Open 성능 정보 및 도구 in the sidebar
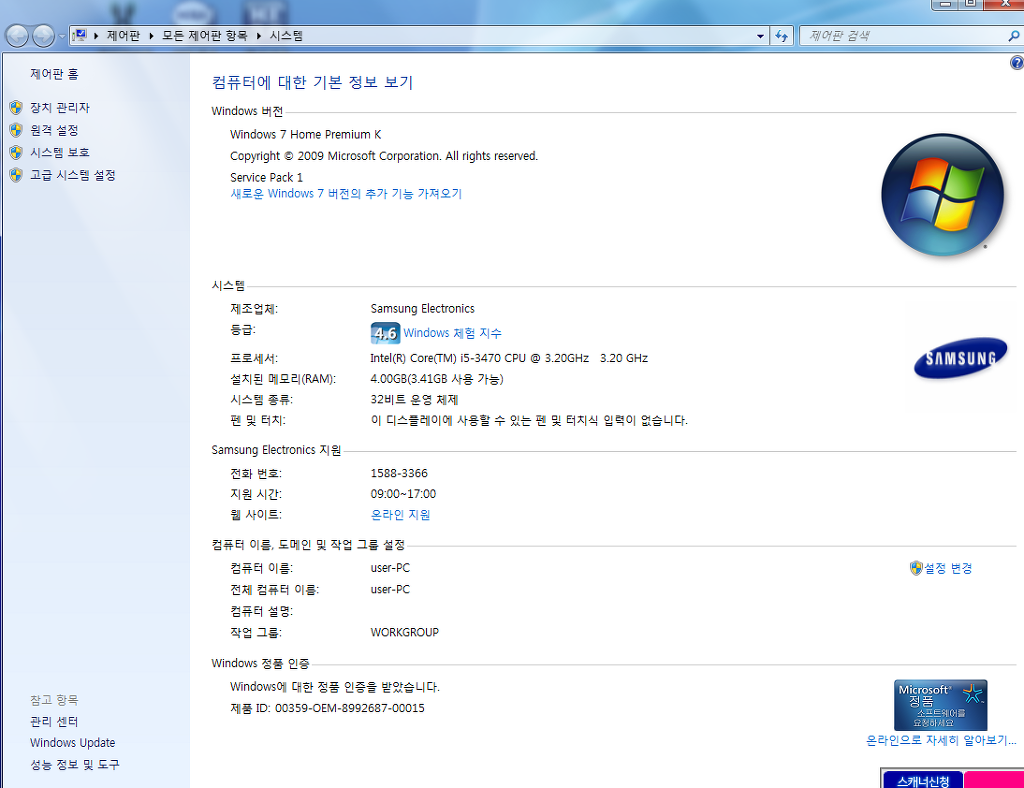1024x788 pixels. [74, 764]
